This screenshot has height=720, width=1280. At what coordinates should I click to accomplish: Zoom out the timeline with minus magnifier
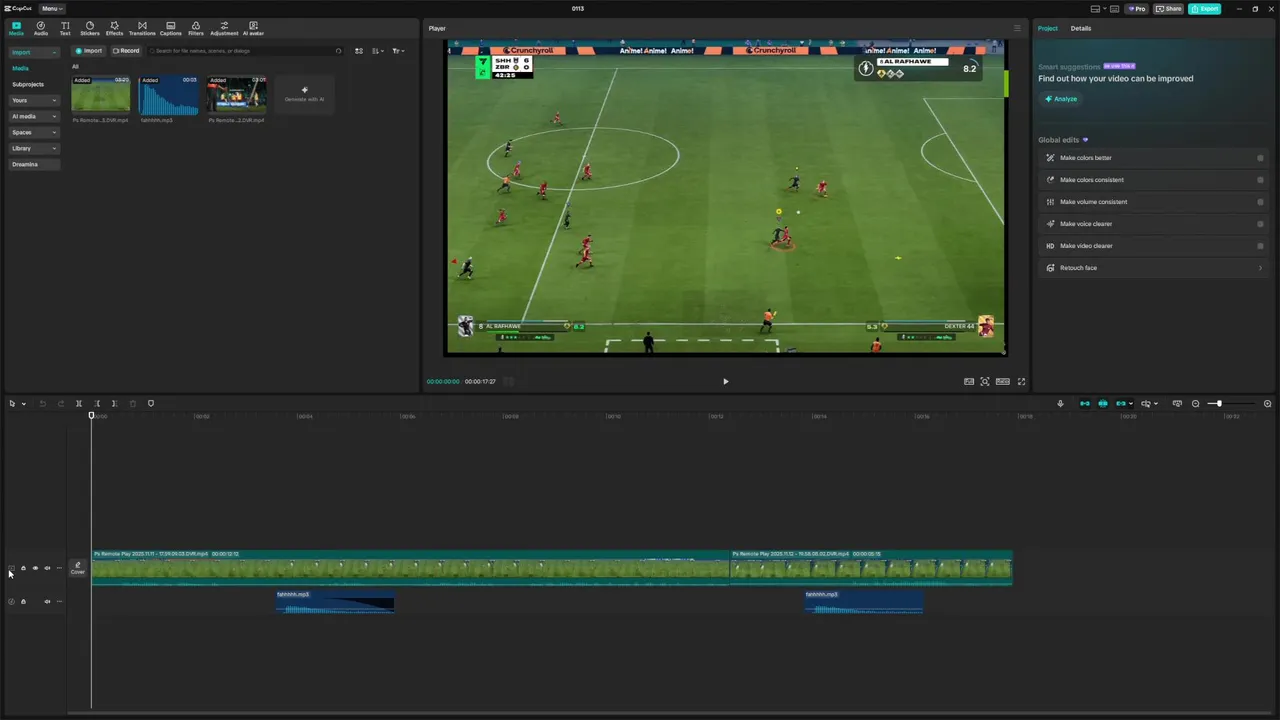coord(1195,404)
